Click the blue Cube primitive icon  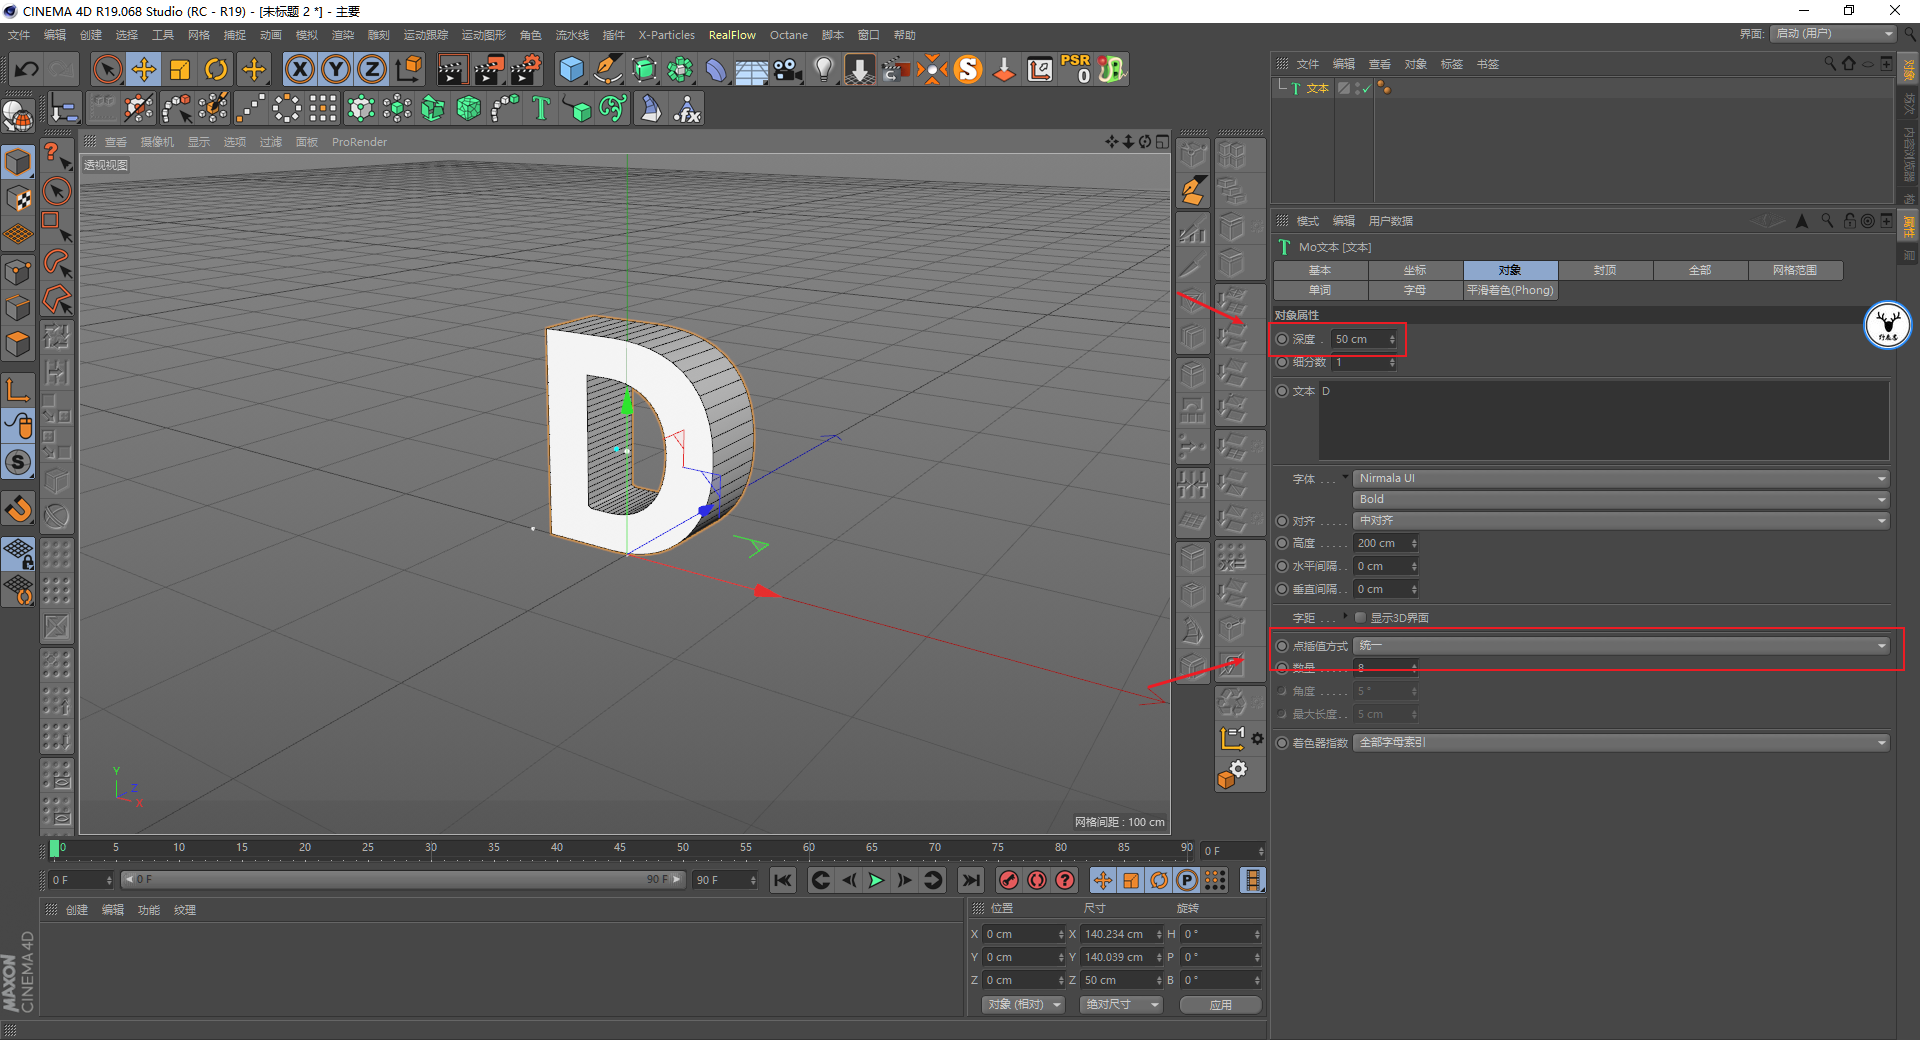click(572, 69)
